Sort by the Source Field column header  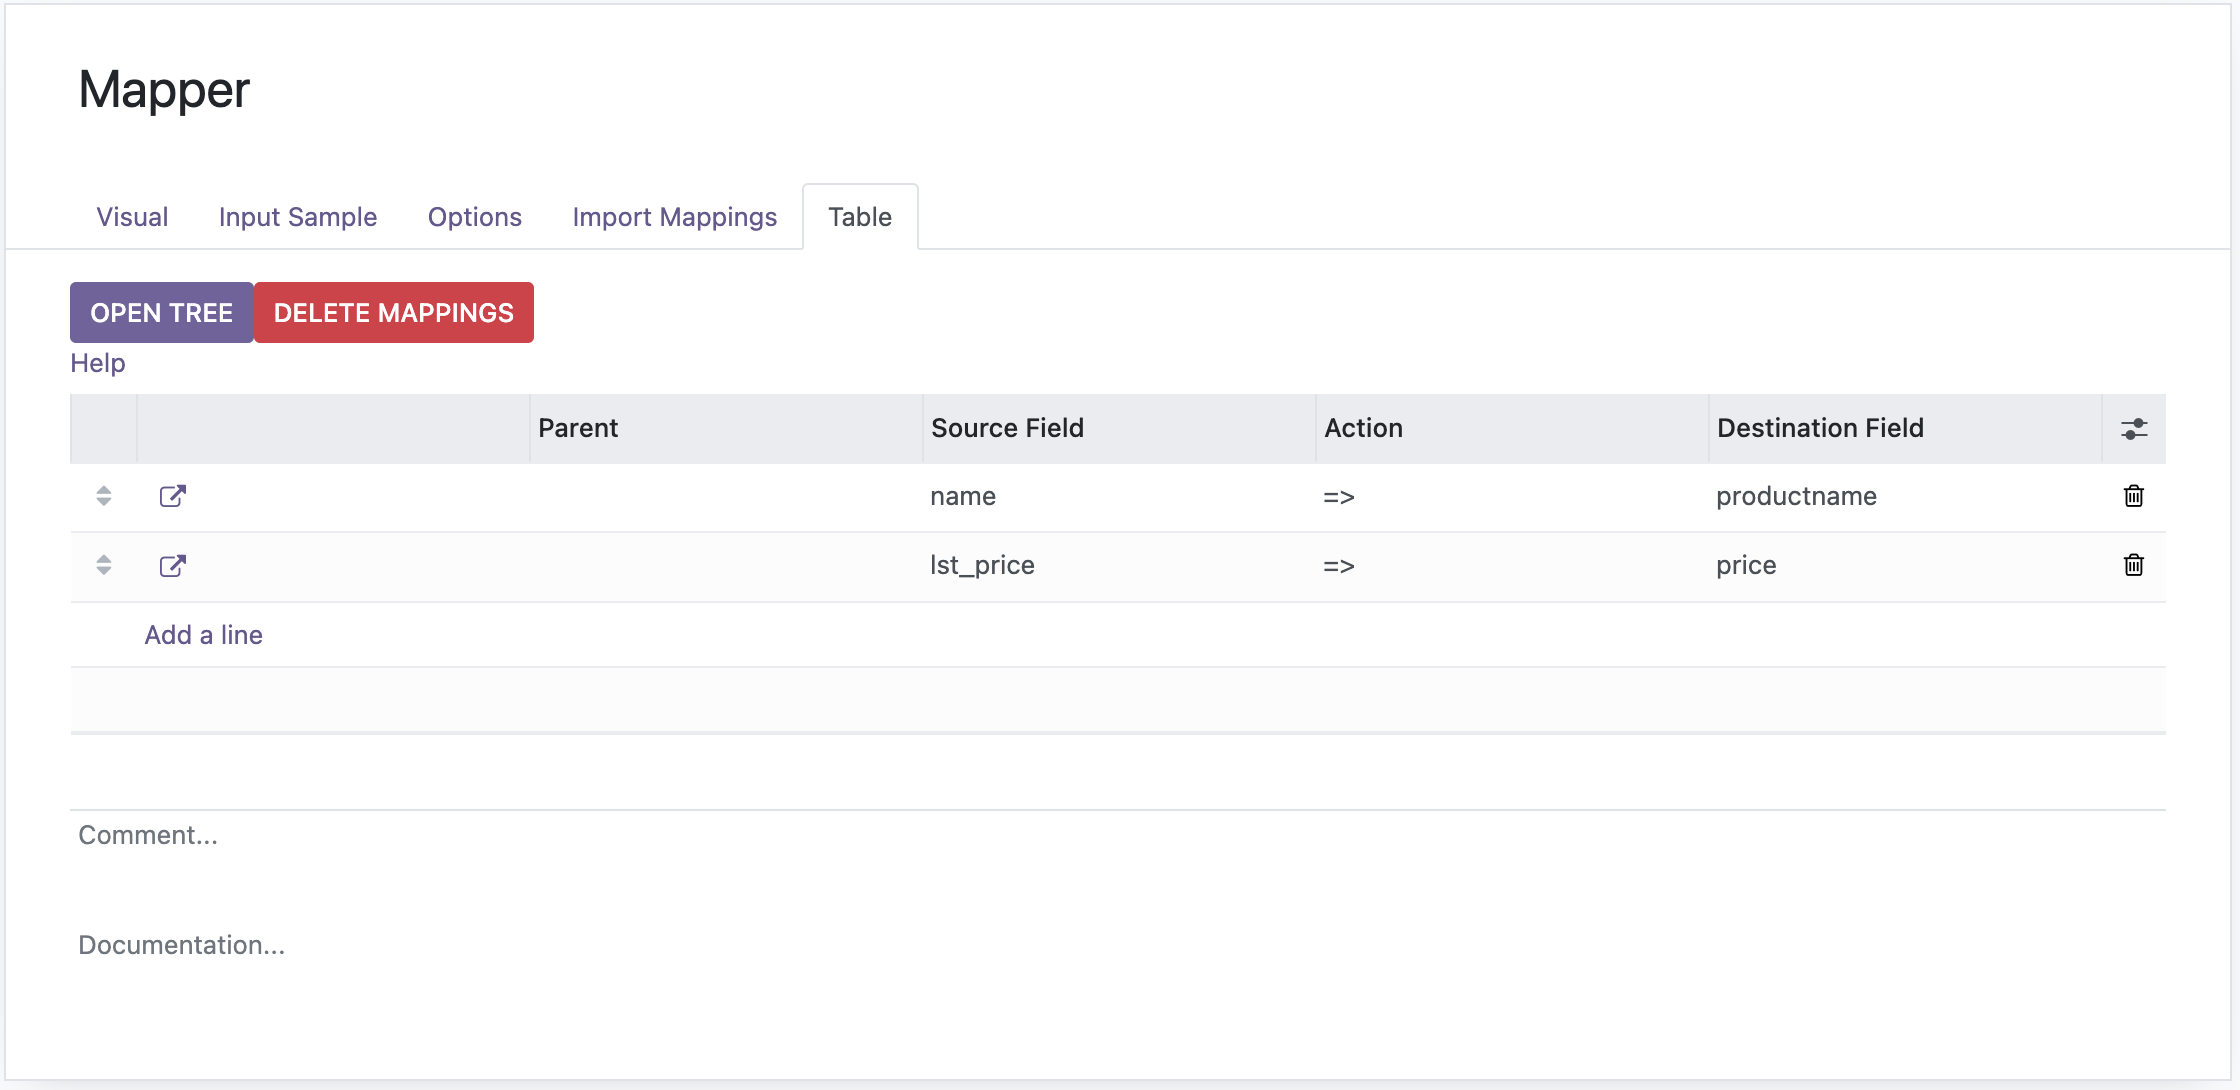[x=1119, y=428]
